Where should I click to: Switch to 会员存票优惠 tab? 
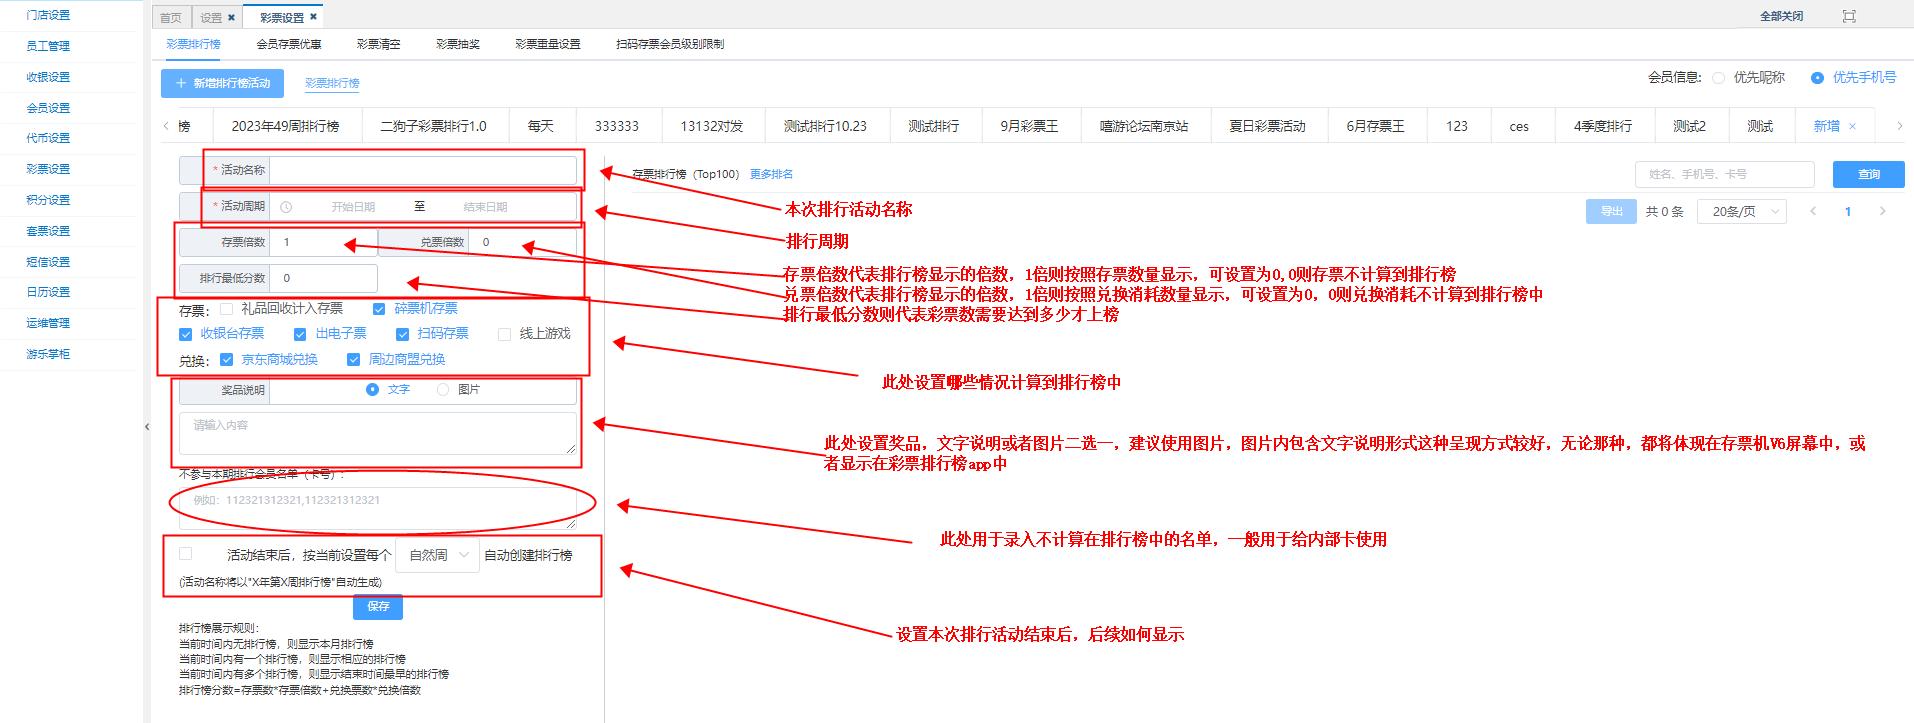(x=289, y=44)
